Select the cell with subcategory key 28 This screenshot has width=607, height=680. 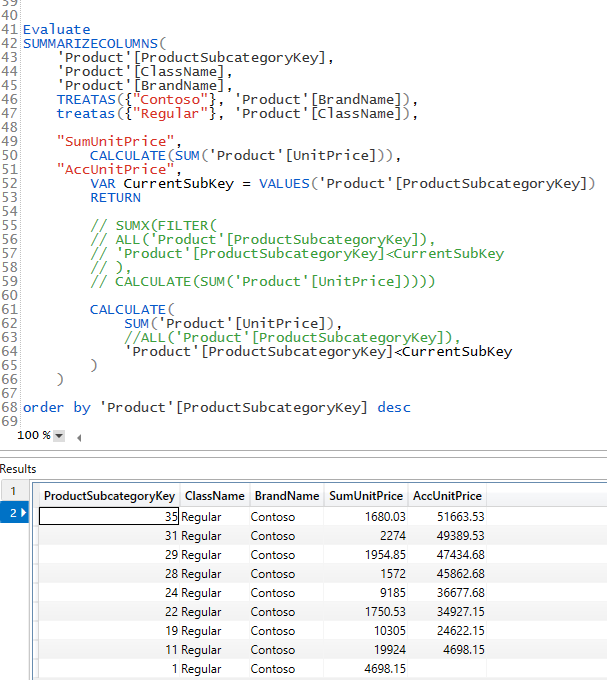(109, 574)
